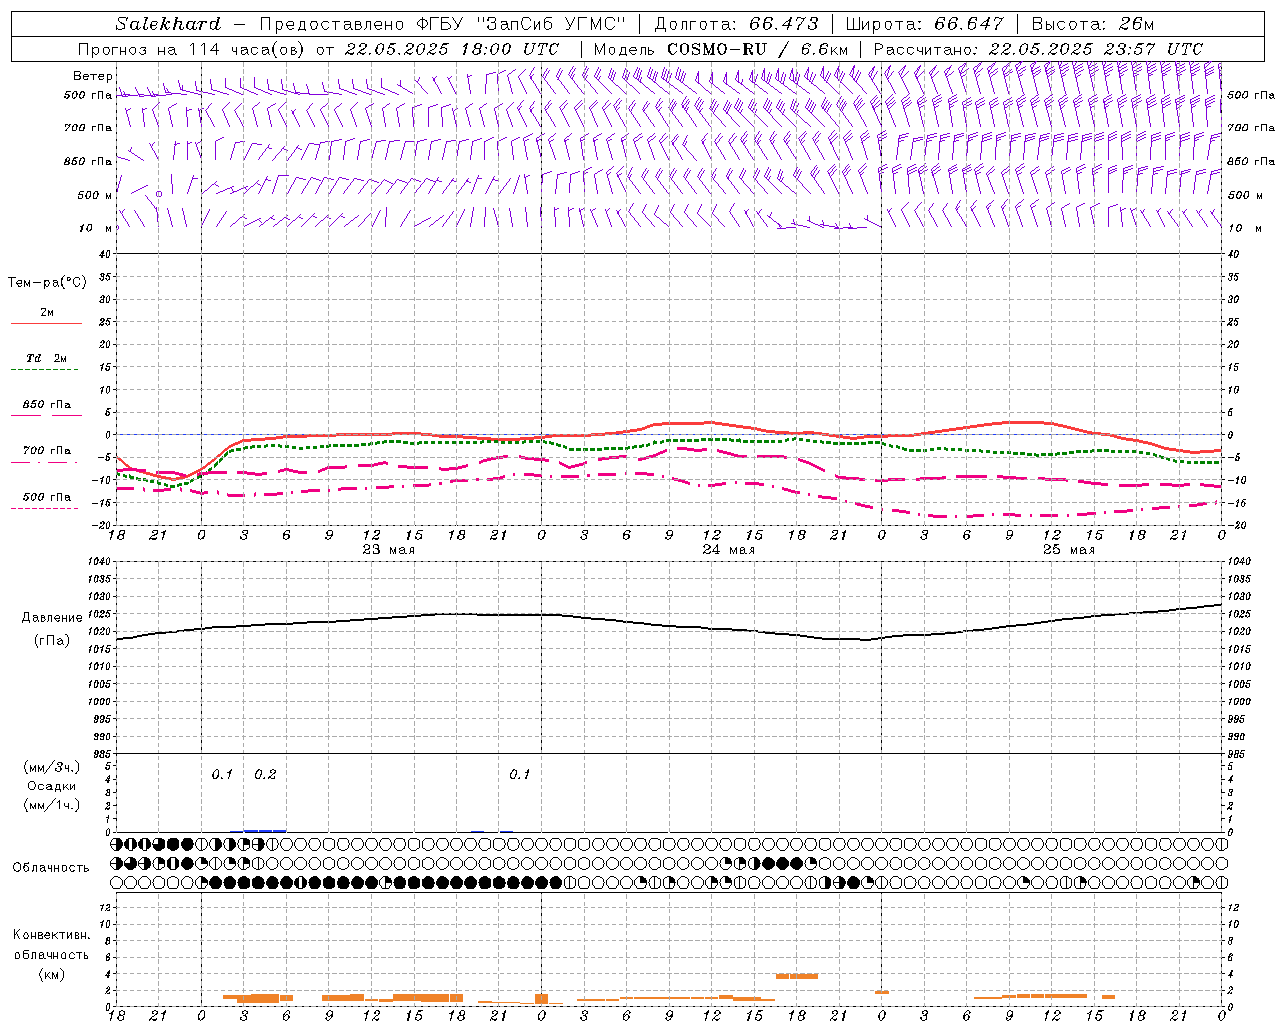The image size is (1280, 1024).
Task: Click the Конвективн. облачность panel label
Action: [51, 954]
